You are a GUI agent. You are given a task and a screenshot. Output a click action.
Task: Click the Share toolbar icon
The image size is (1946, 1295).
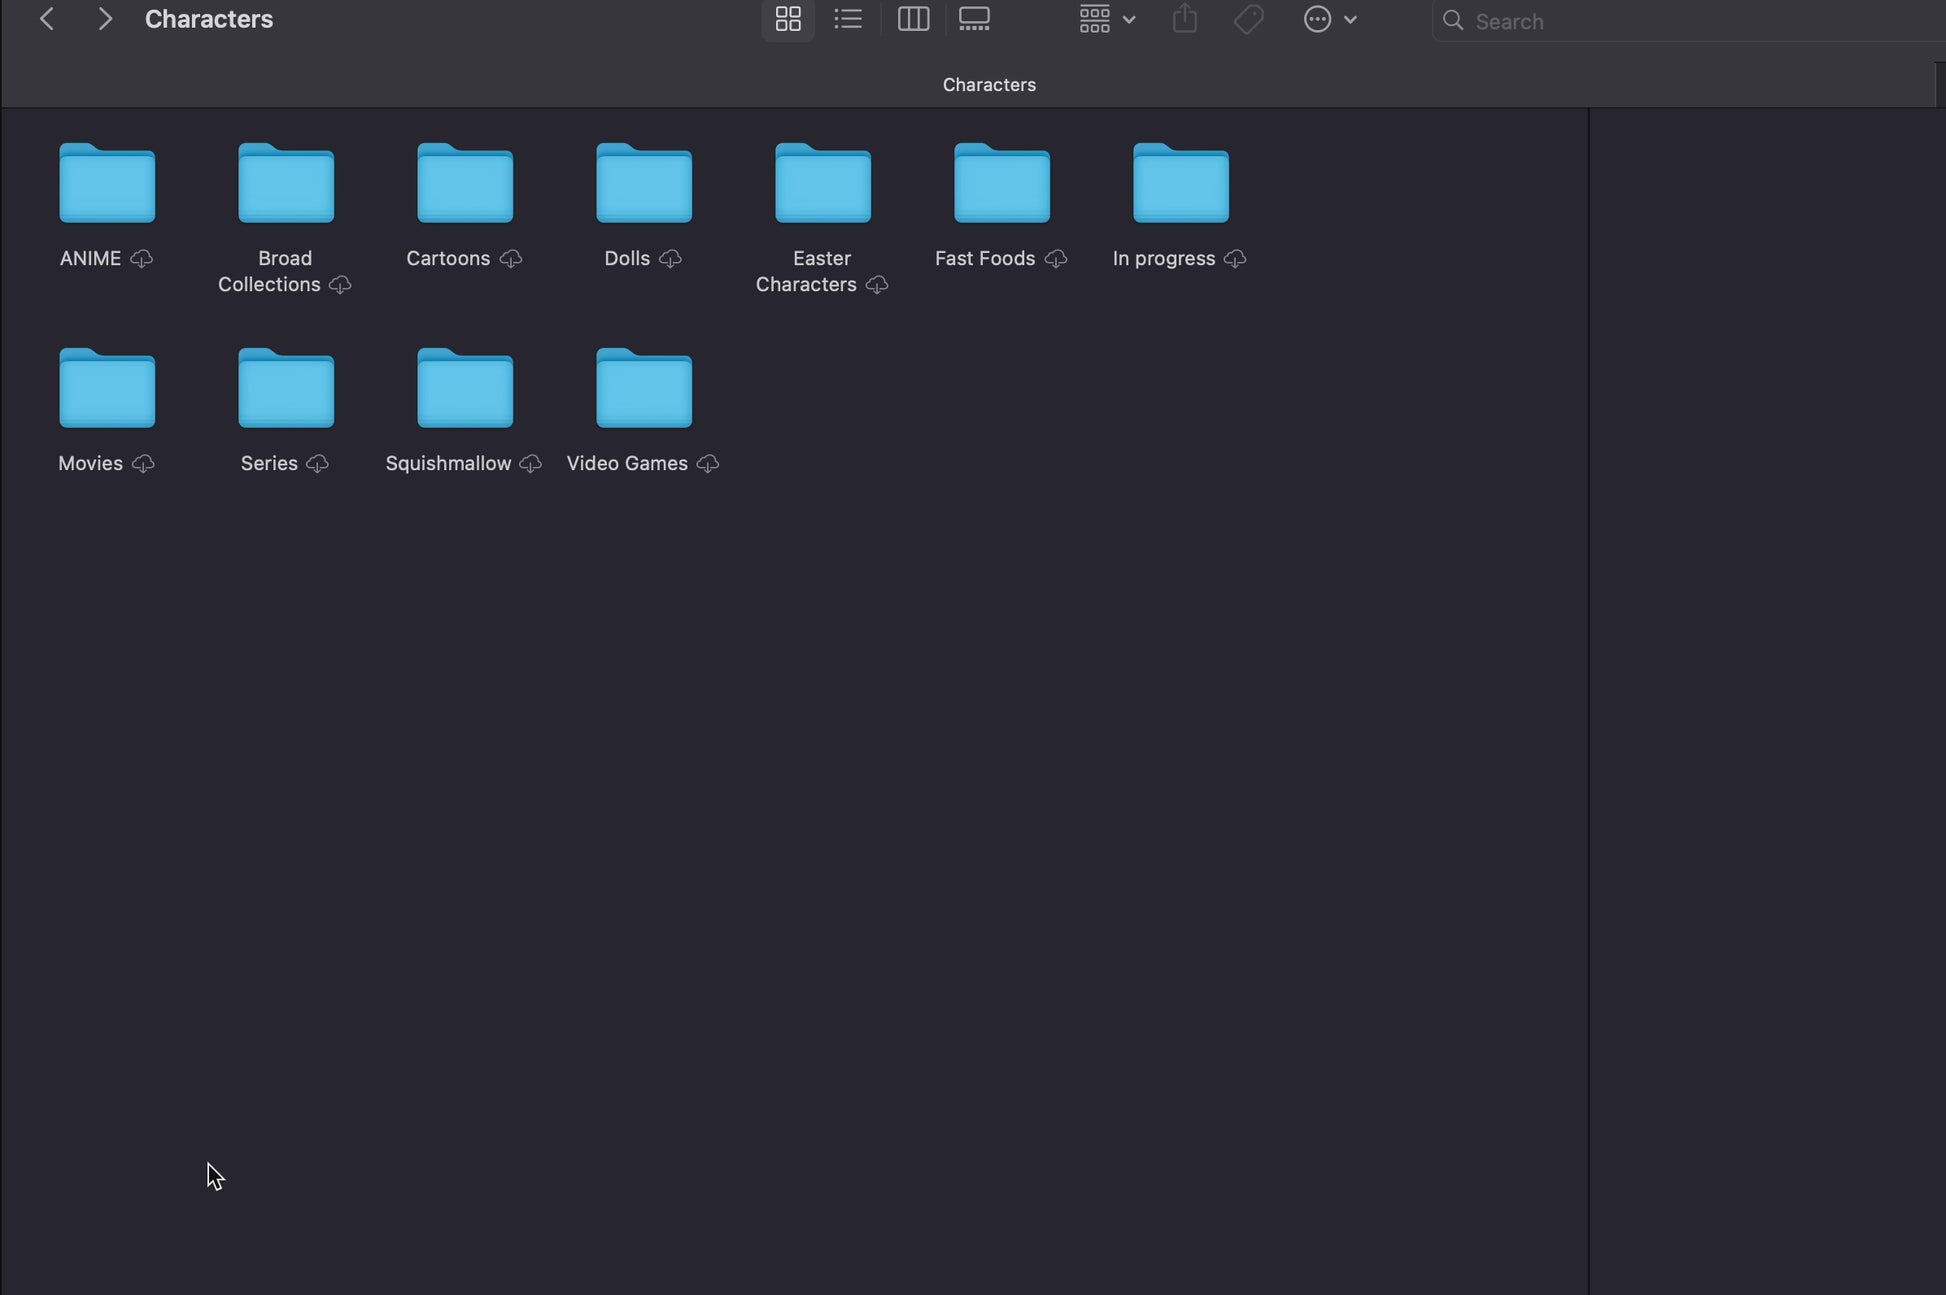click(x=1185, y=19)
